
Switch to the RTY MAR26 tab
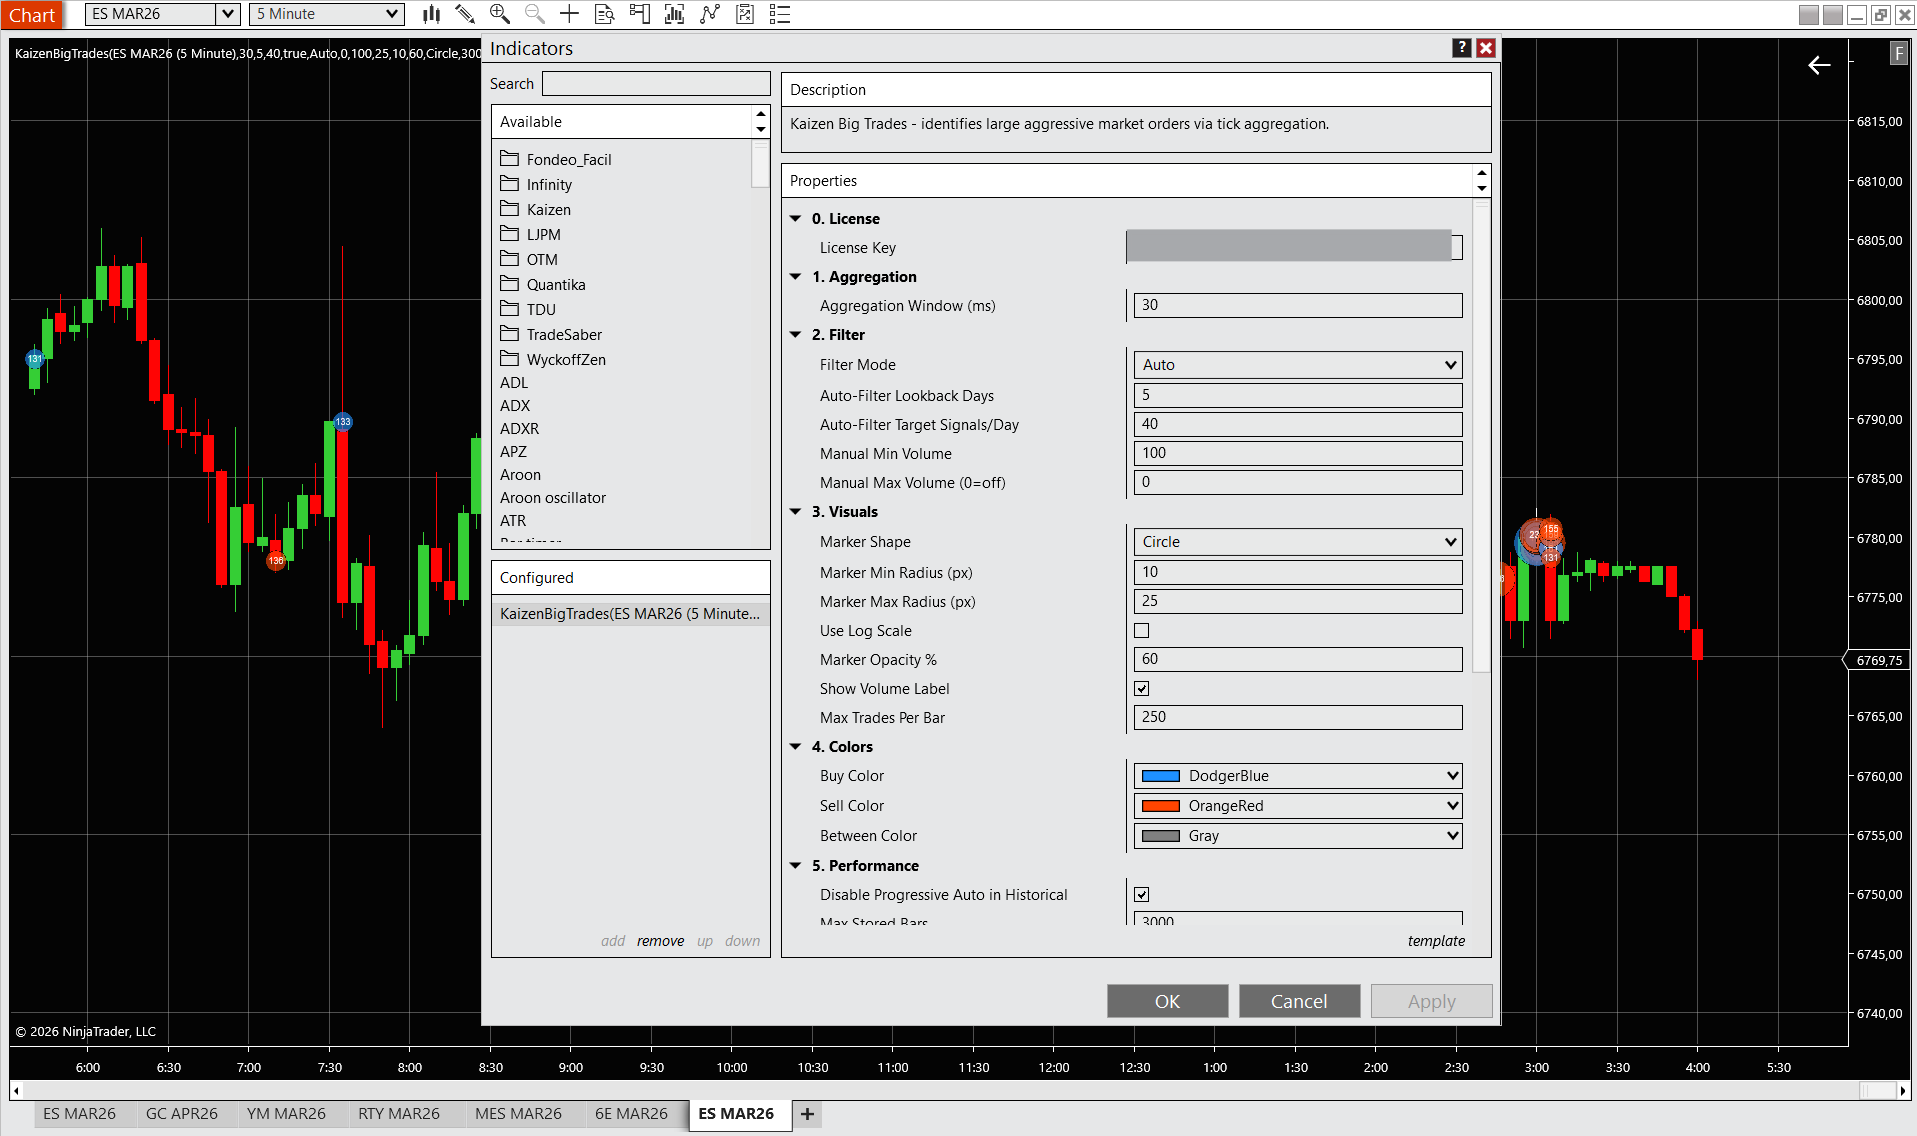(398, 1114)
